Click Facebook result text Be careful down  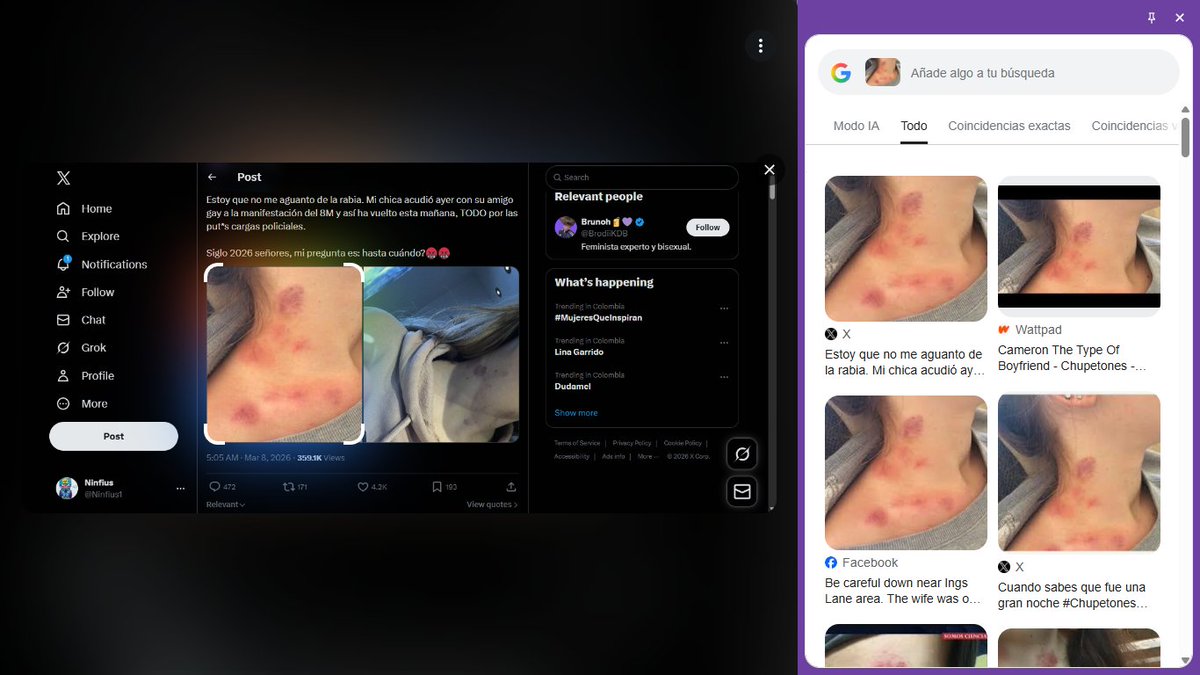click(903, 591)
